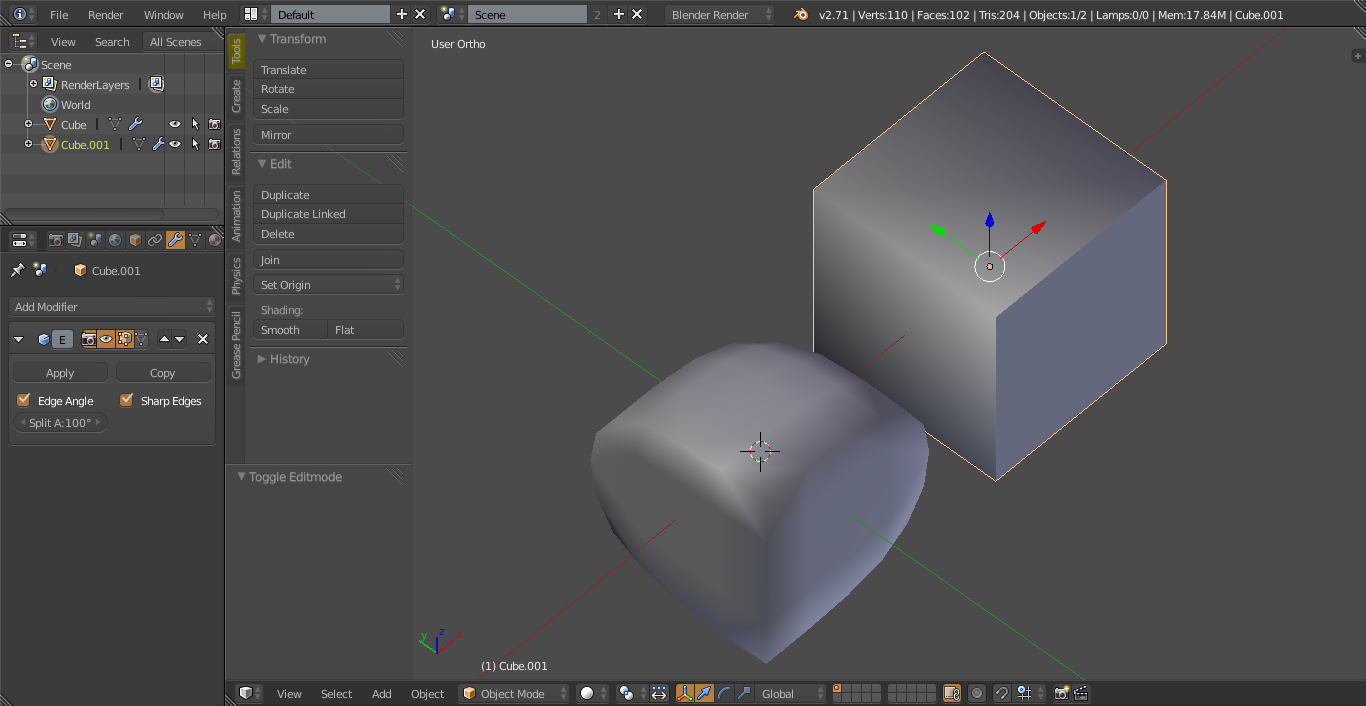
Task: Click the Blender logo in the header
Action: 802,15
